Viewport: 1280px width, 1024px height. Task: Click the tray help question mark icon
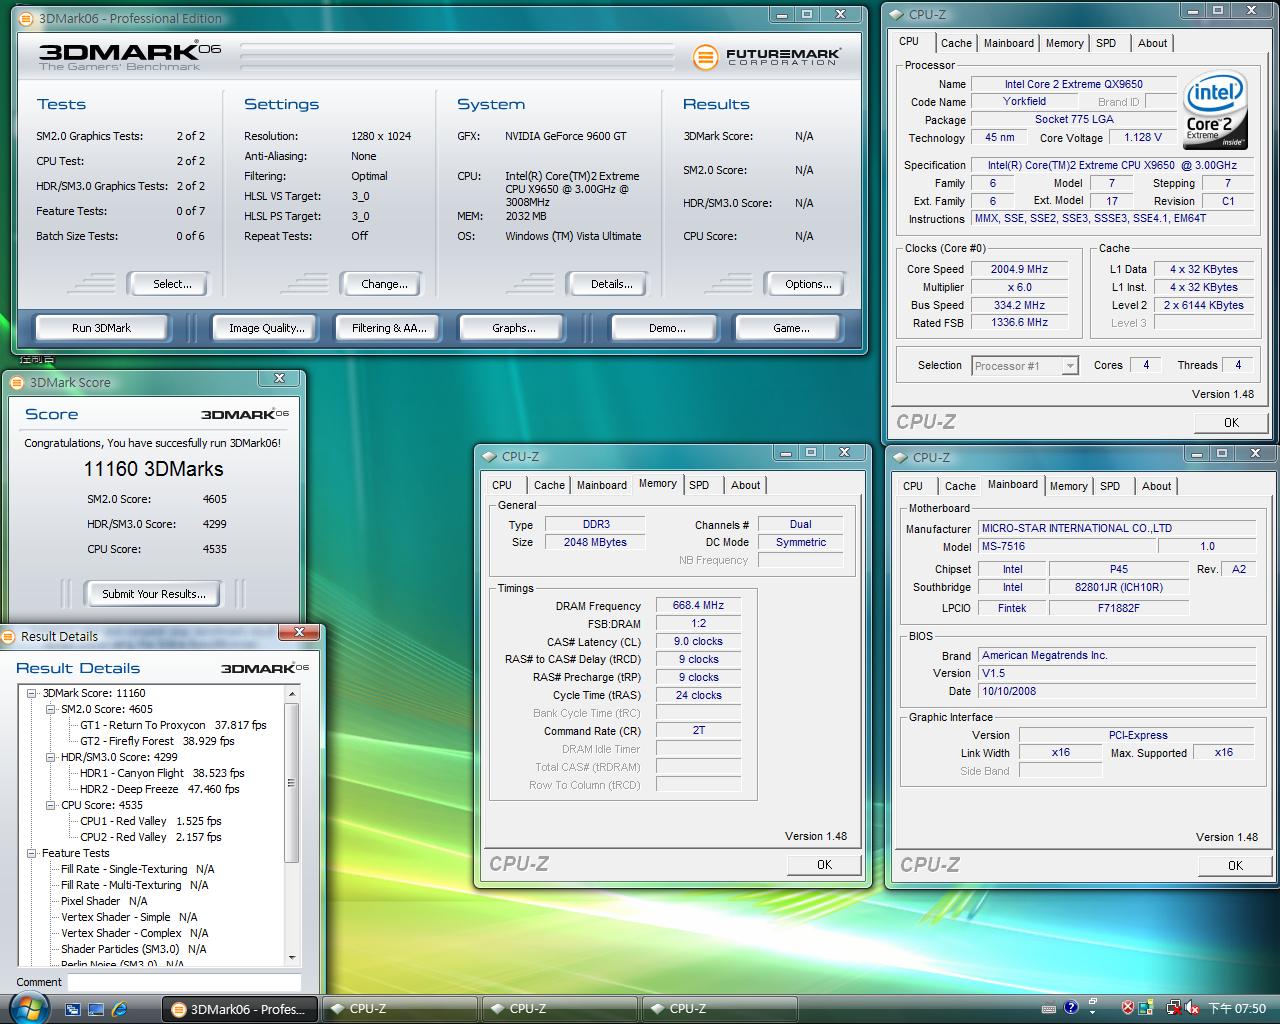point(1071,1008)
